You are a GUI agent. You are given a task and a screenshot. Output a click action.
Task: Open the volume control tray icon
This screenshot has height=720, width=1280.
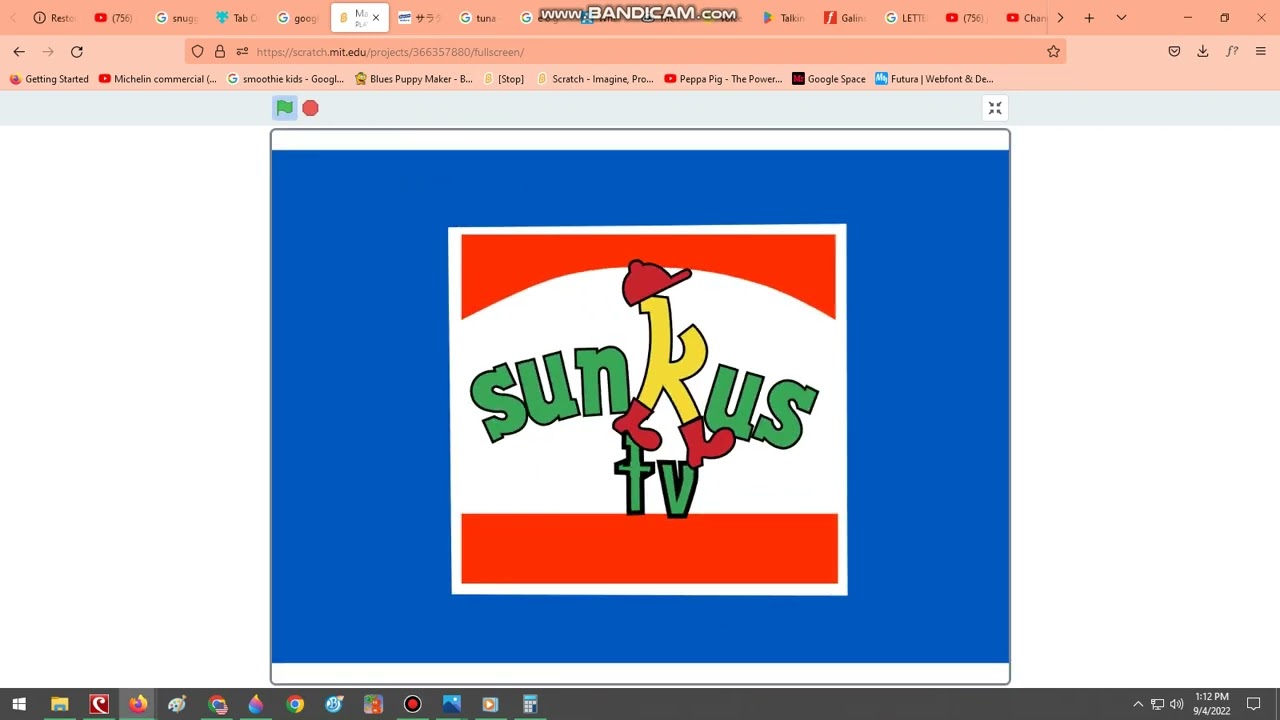1177,704
